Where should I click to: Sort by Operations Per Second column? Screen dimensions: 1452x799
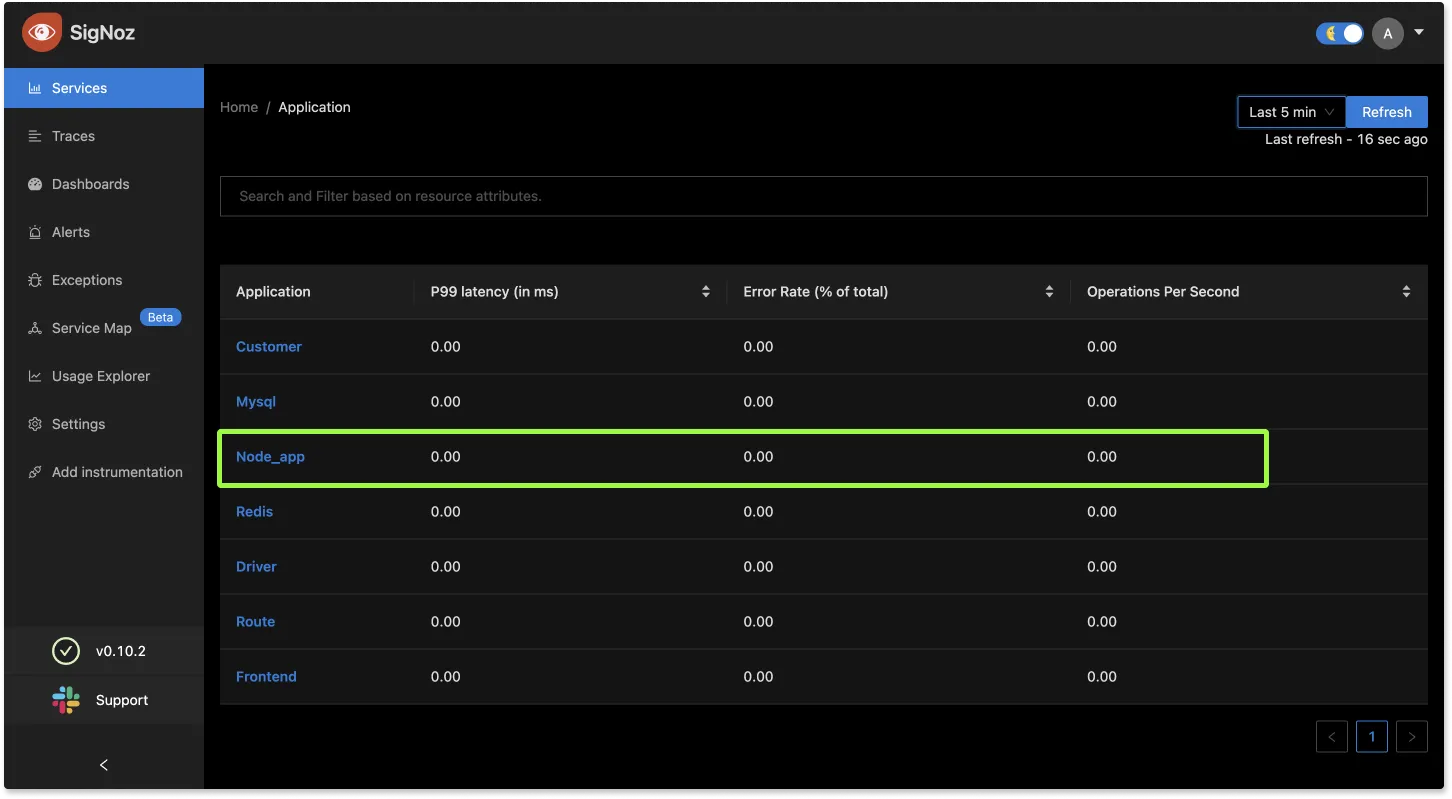(1407, 292)
